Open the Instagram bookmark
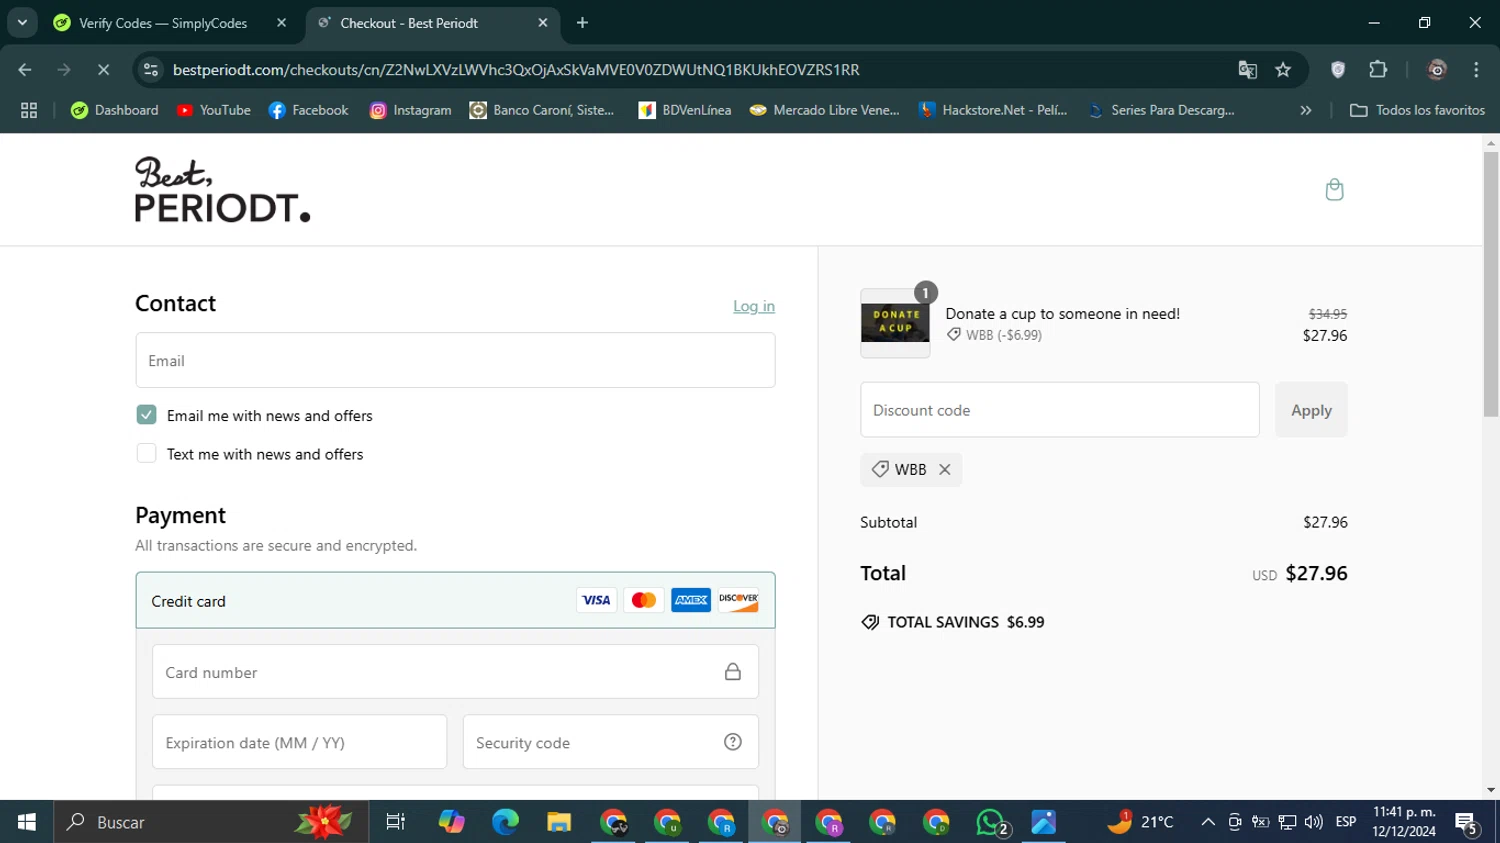1500x843 pixels. coord(411,110)
